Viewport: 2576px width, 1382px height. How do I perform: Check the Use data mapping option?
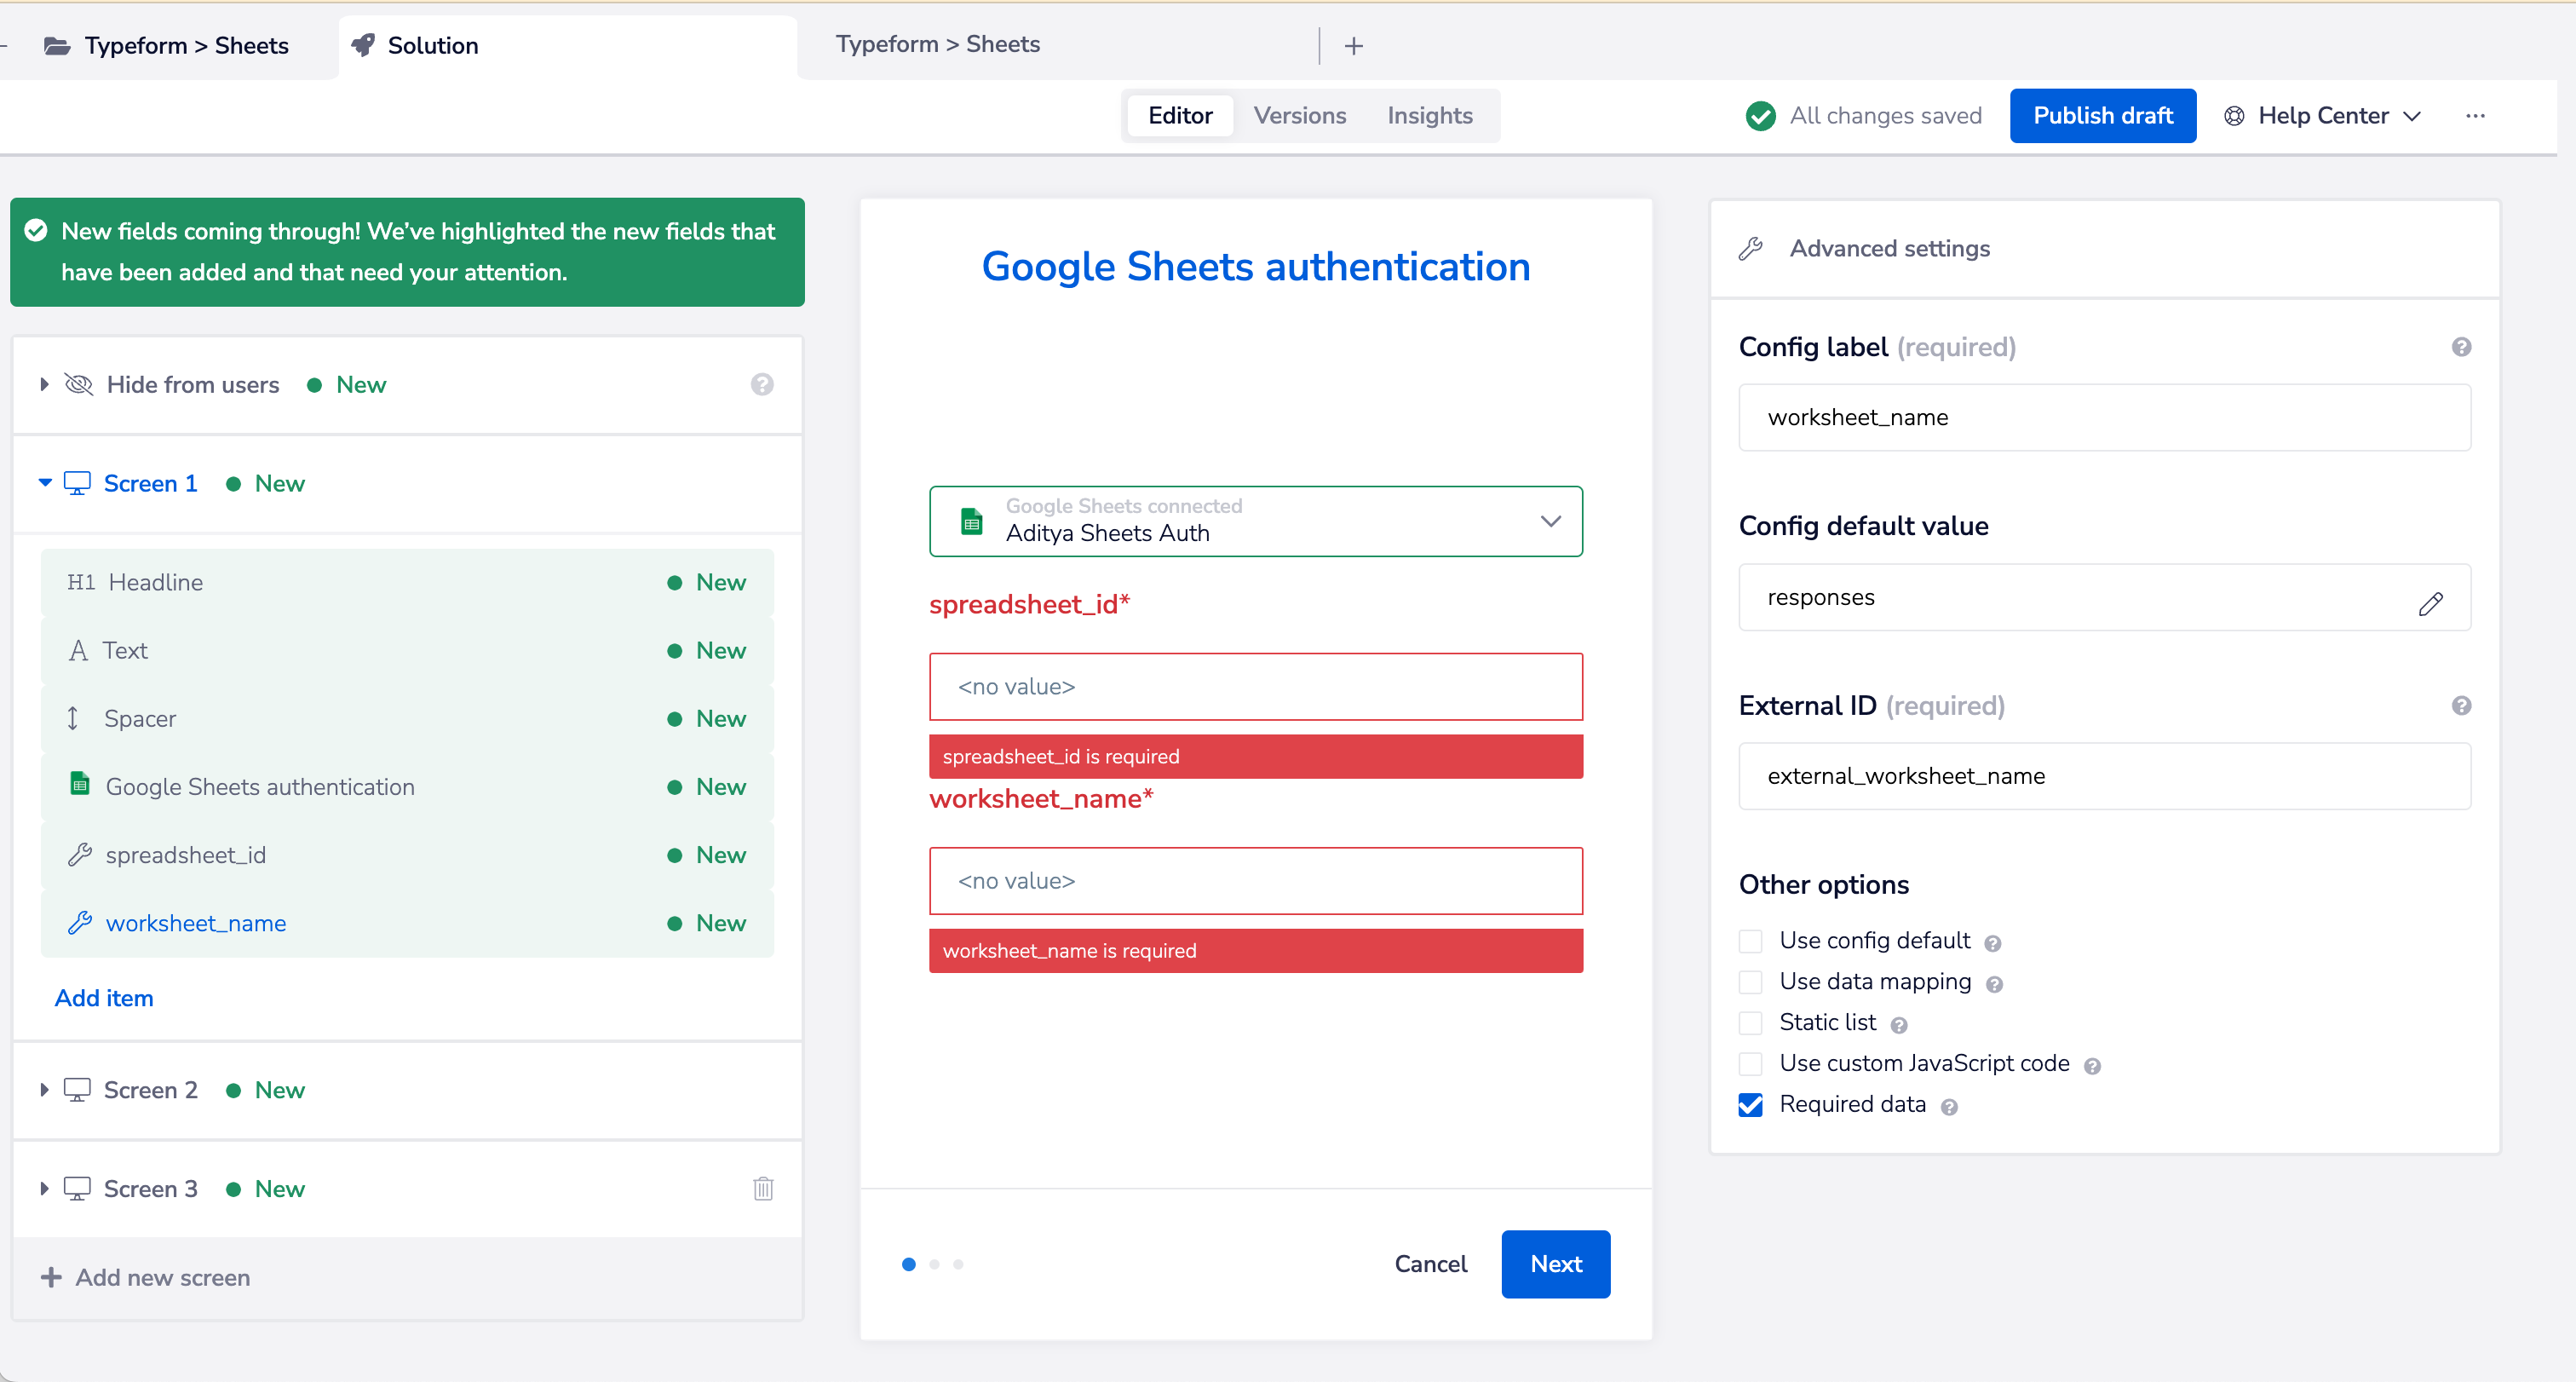pyautogui.click(x=1751, y=982)
